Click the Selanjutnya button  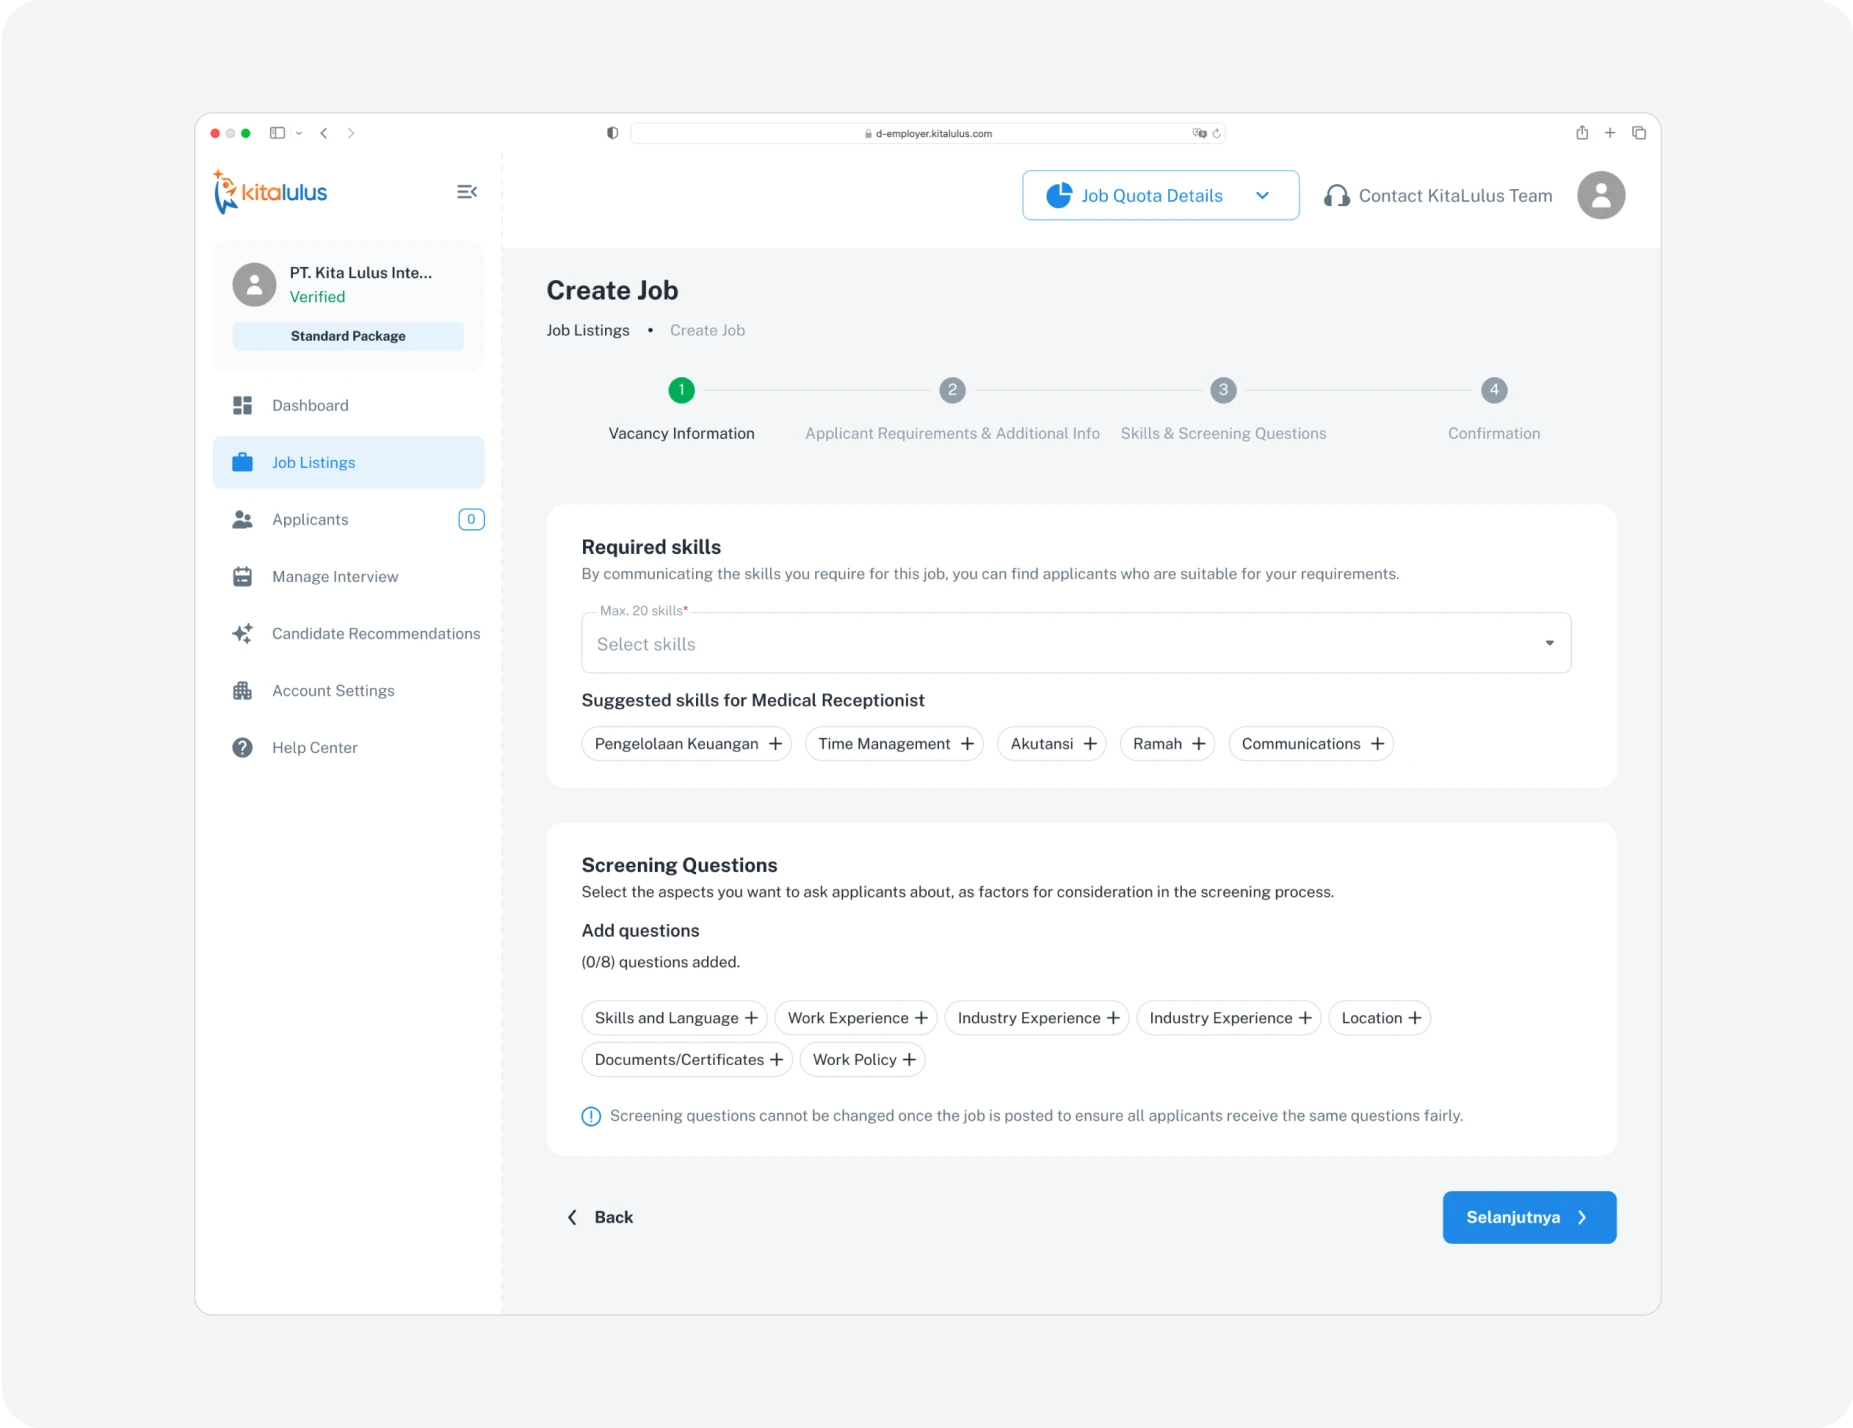(x=1528, y=1217)
